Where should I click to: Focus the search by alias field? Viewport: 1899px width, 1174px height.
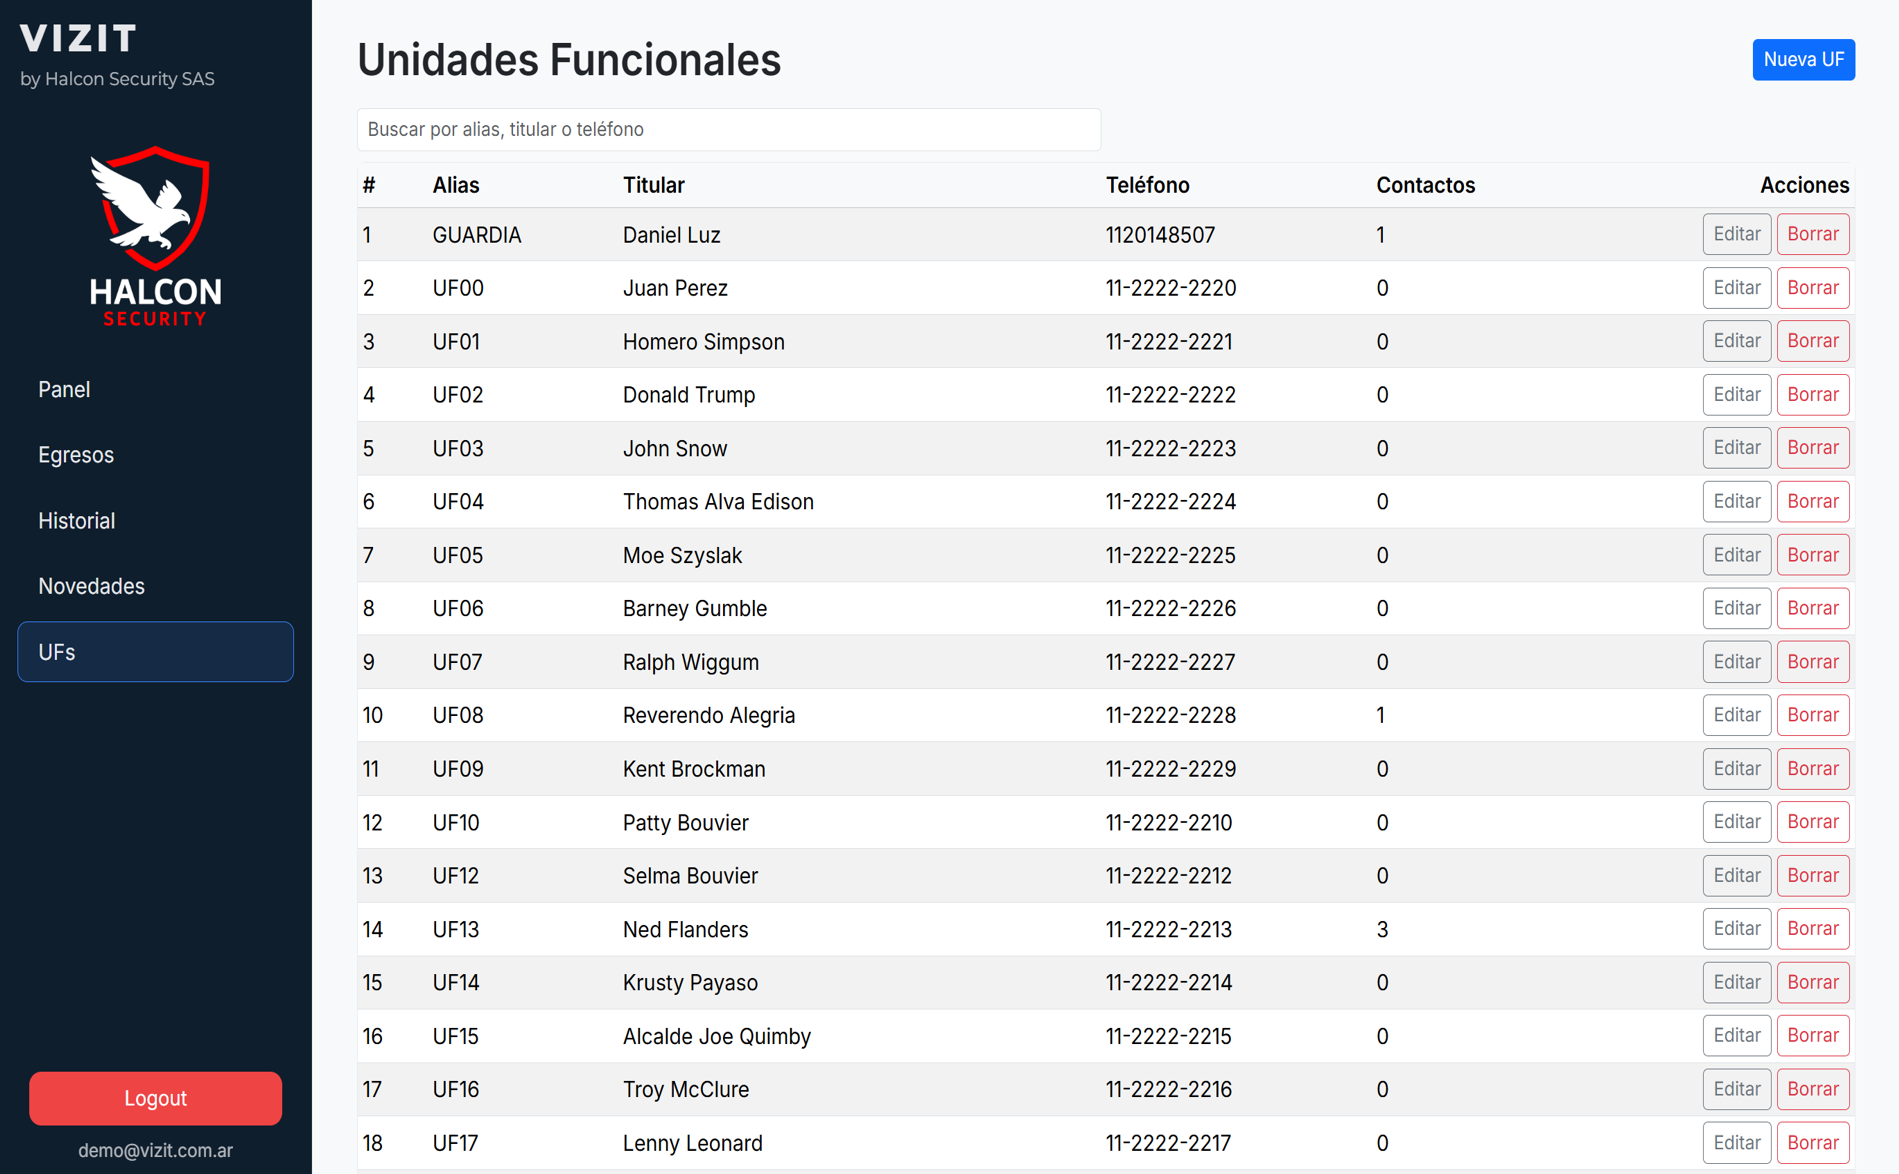click(x=728, y=130)
